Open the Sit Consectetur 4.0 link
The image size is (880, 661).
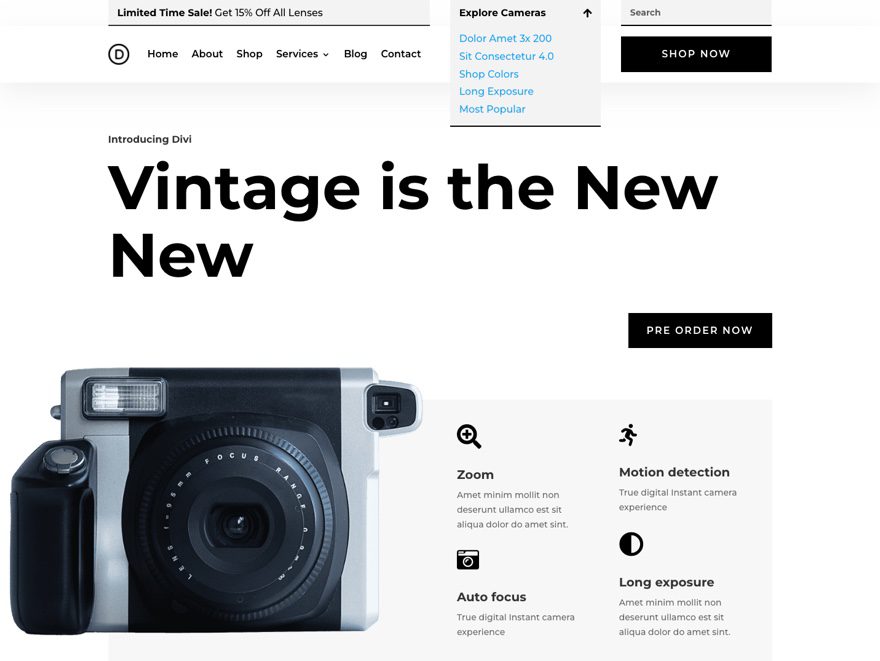pos(506,56)
